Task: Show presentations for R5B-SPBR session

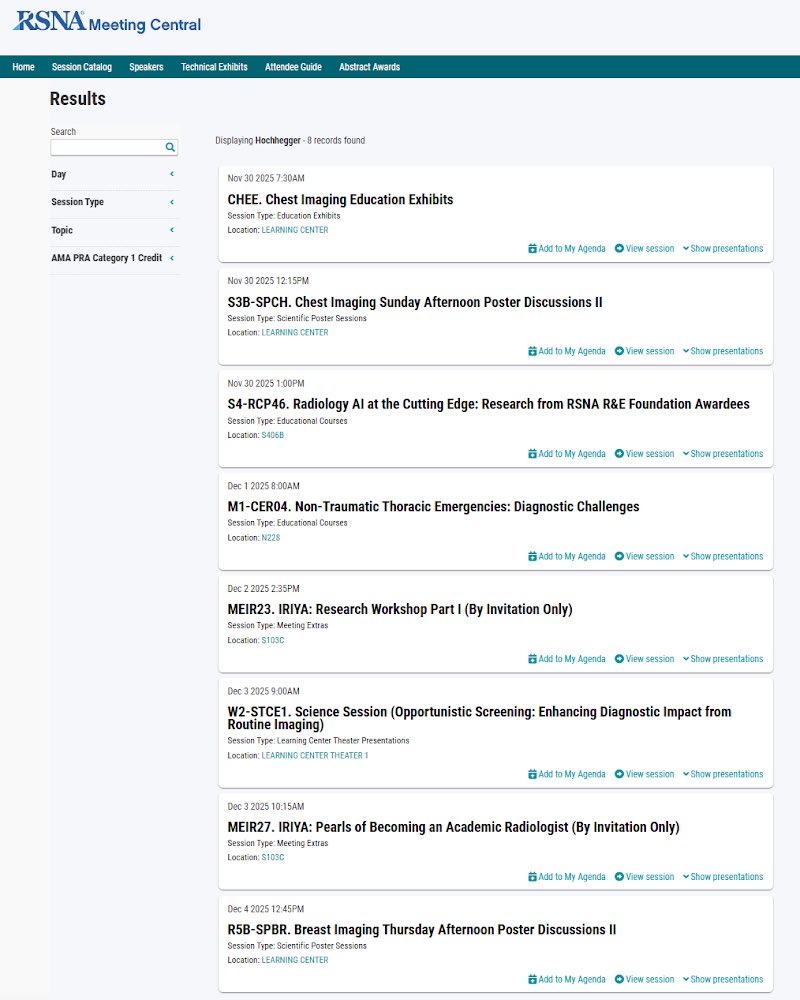Action: click(723, 980)
